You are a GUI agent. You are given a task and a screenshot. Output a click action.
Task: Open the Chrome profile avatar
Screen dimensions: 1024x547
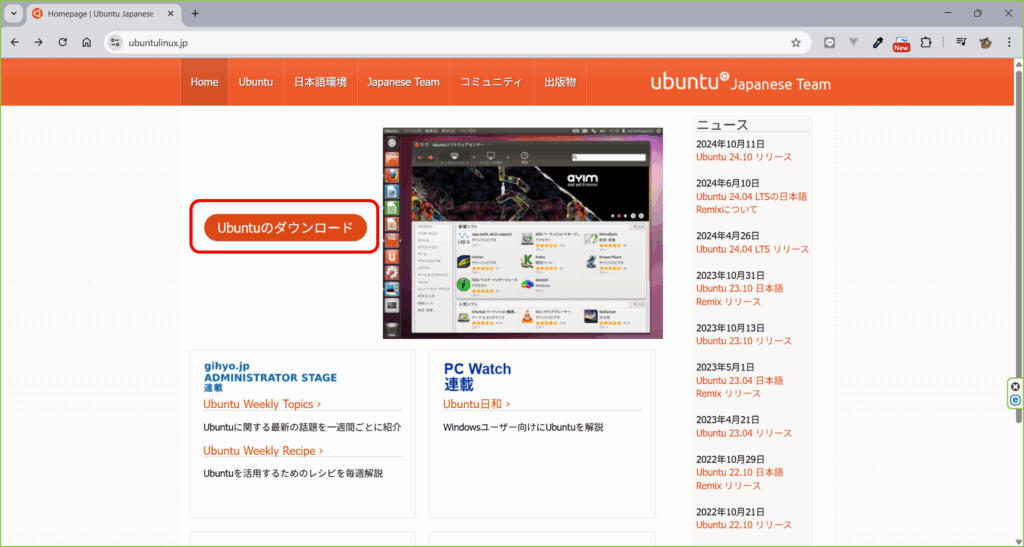tap(985, 42)
